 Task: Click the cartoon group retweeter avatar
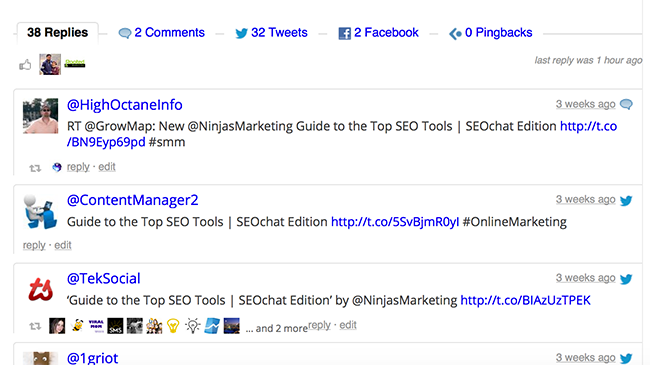(154, 326)
